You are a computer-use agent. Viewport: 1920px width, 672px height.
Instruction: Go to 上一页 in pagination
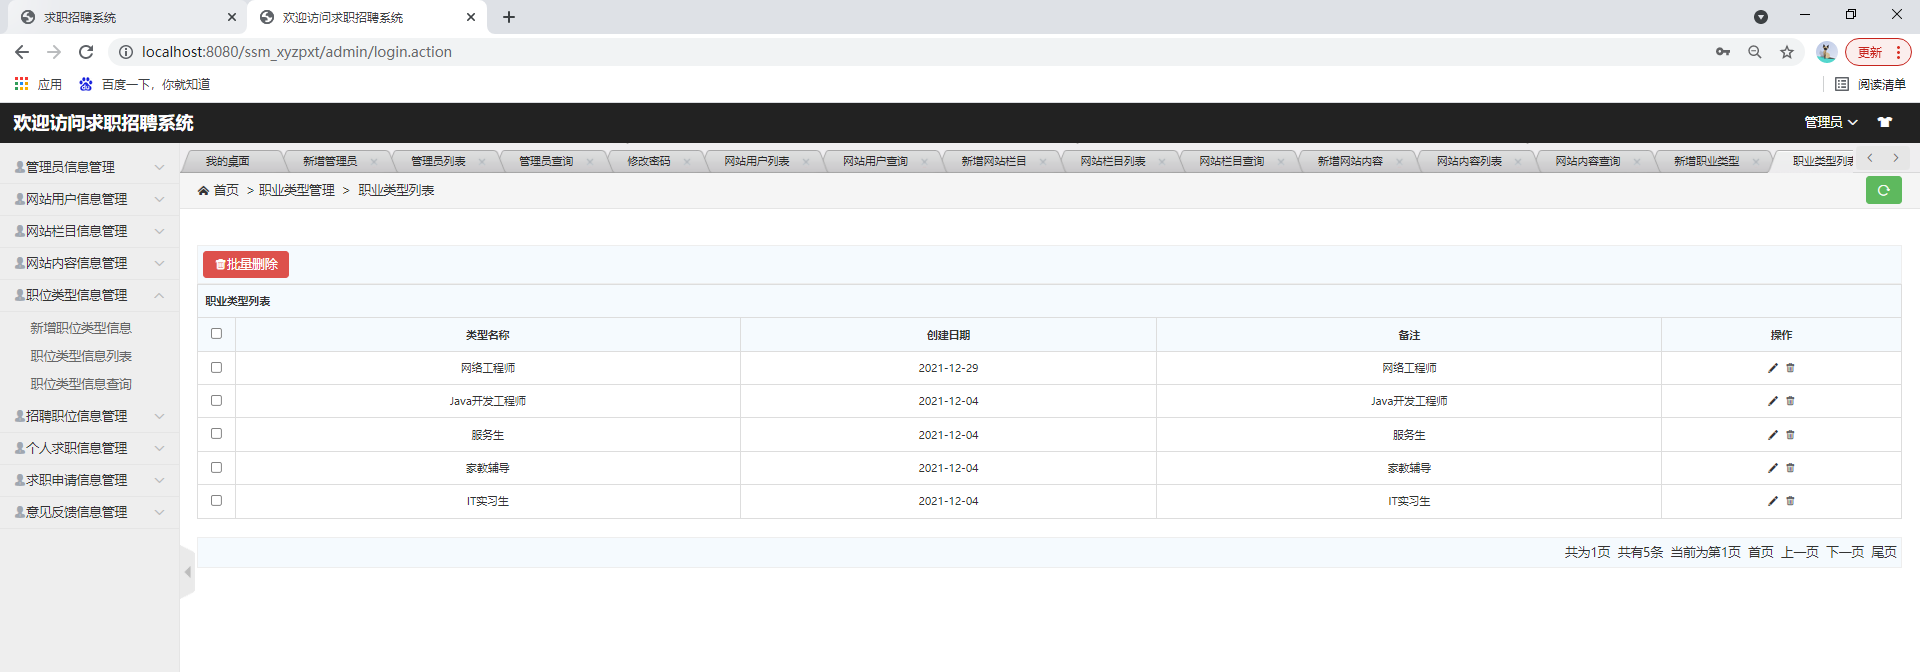pyautogui.click(x=1799, y=552)
